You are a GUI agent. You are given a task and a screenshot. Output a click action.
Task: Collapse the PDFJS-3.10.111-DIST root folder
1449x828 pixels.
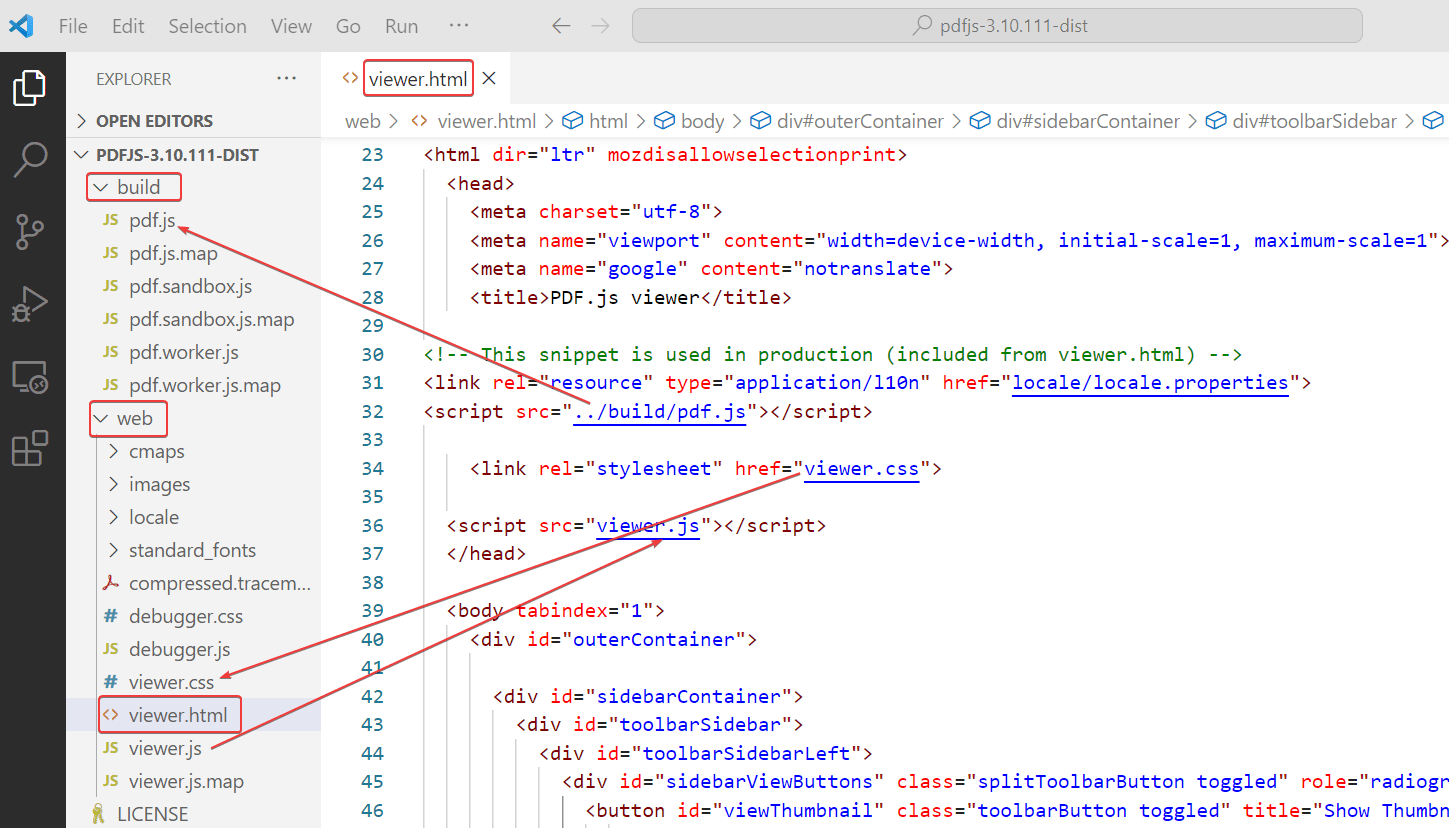click(x=194, y=155)
